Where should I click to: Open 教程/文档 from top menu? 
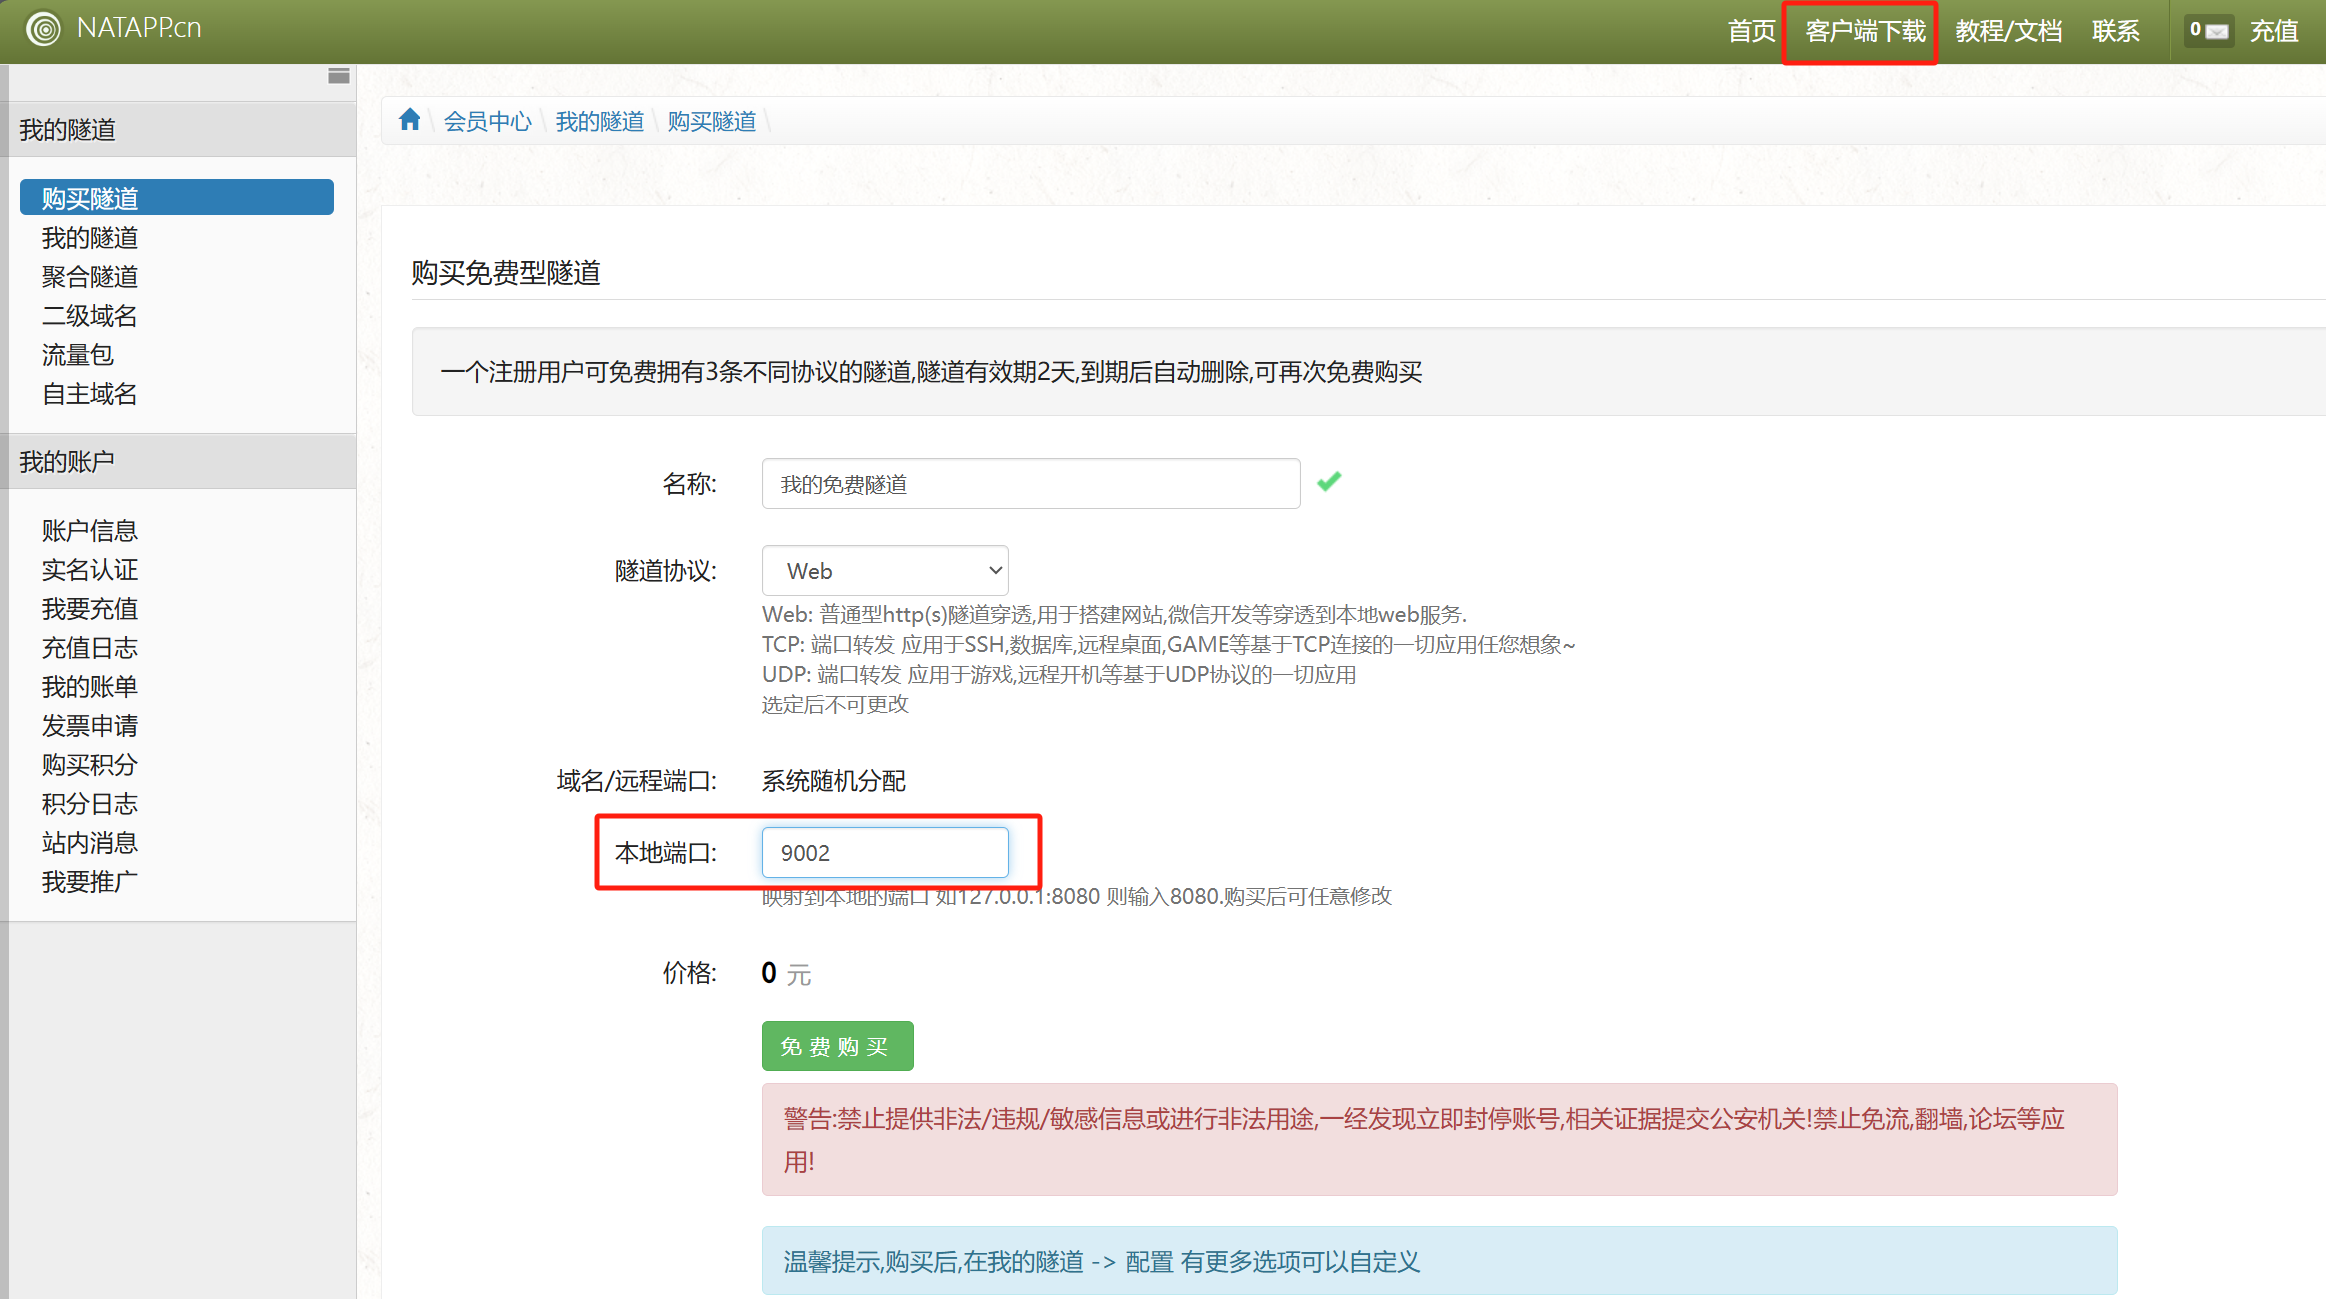pos(2008,30)
